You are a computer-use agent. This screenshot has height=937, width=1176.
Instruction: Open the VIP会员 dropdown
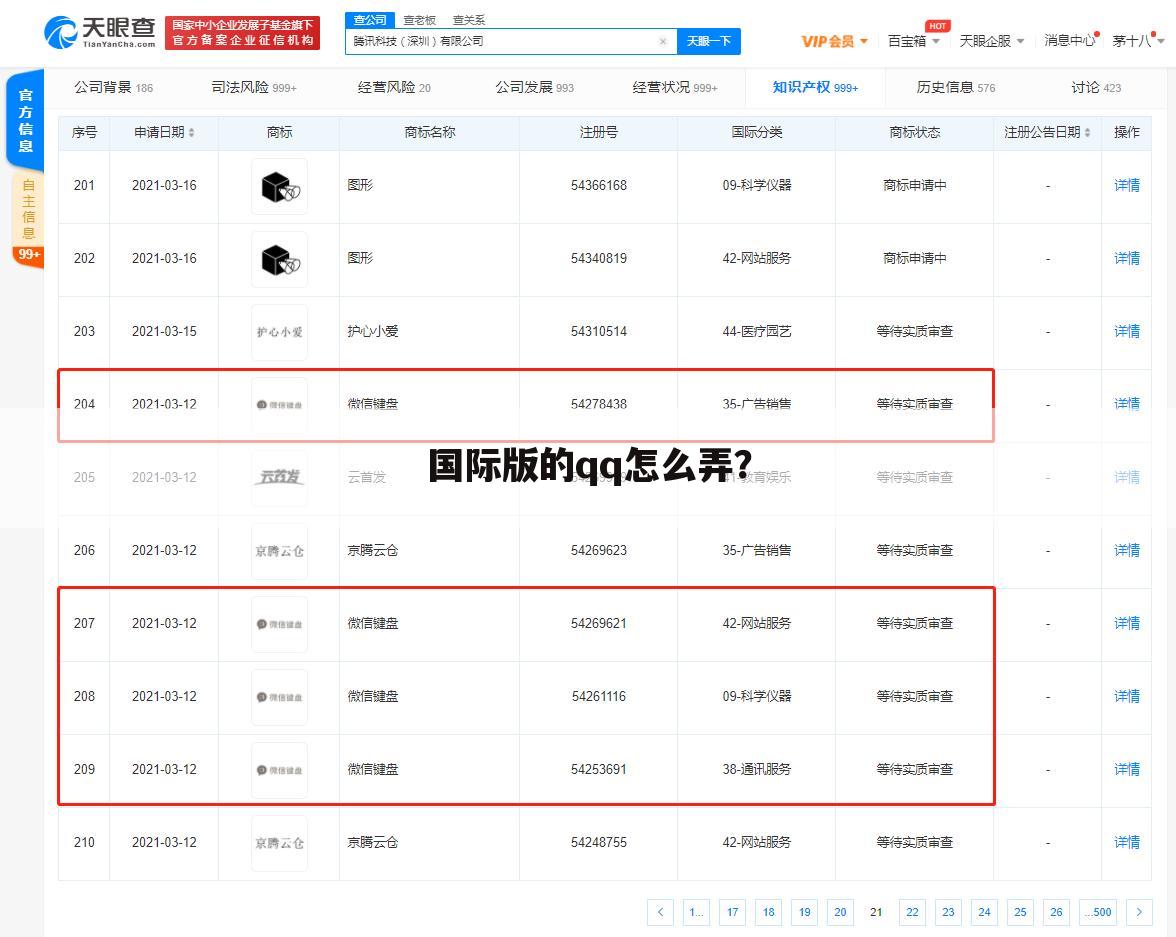coord(834,41)
